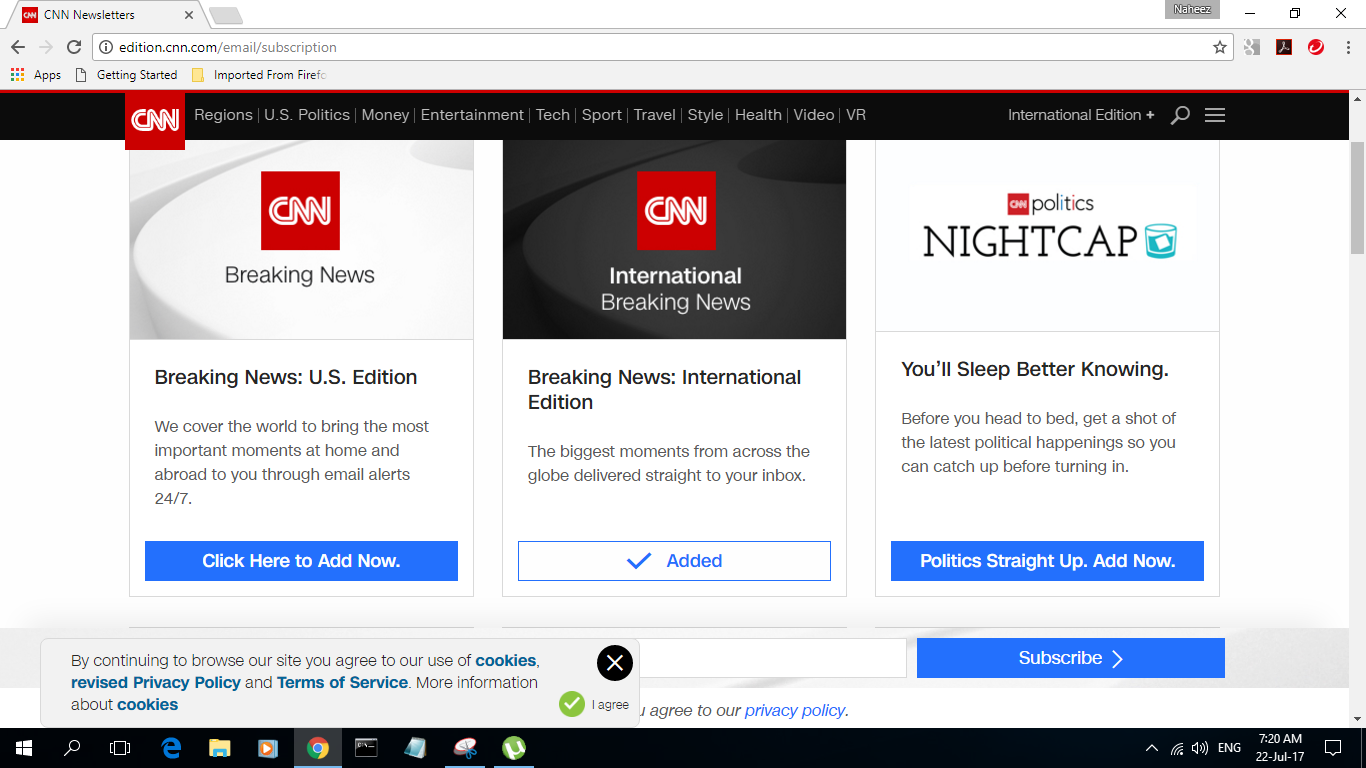Open the network icon in the system tray
The width and height of the screenshot is (1366, 768).
(x=1177, y=748)
